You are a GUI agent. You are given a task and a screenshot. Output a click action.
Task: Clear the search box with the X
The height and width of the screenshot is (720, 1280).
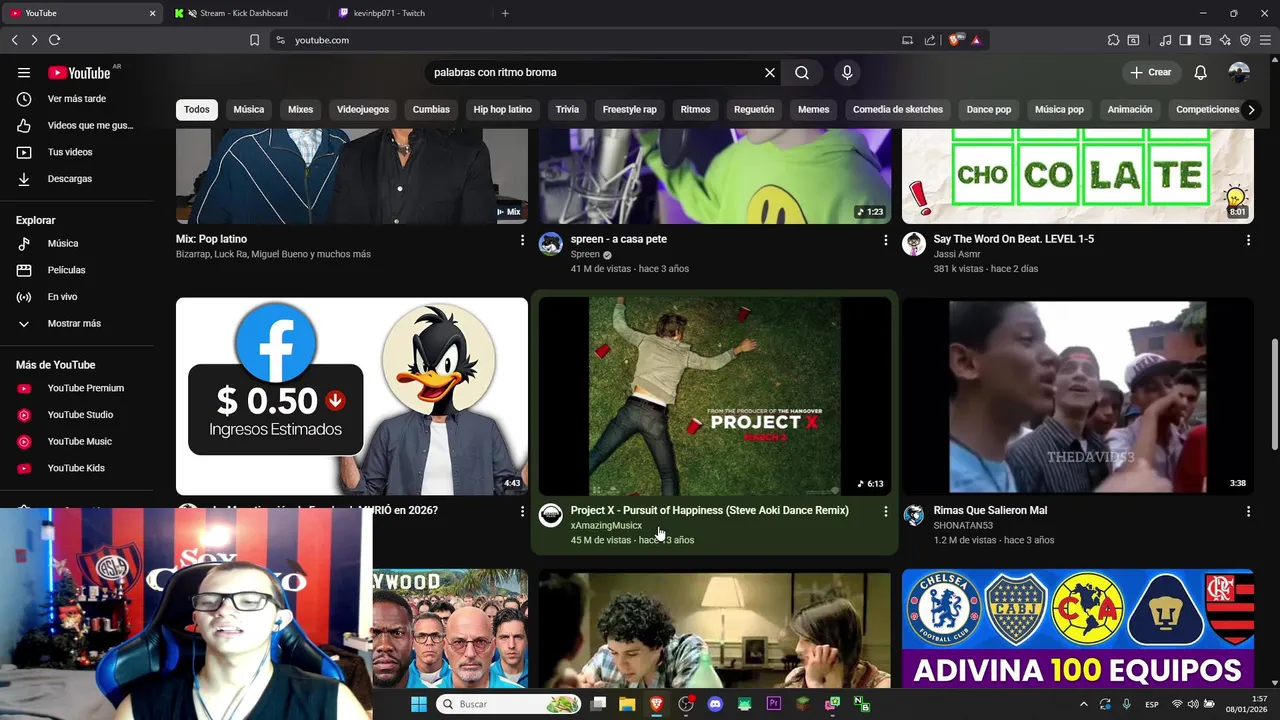click(770, 72)
